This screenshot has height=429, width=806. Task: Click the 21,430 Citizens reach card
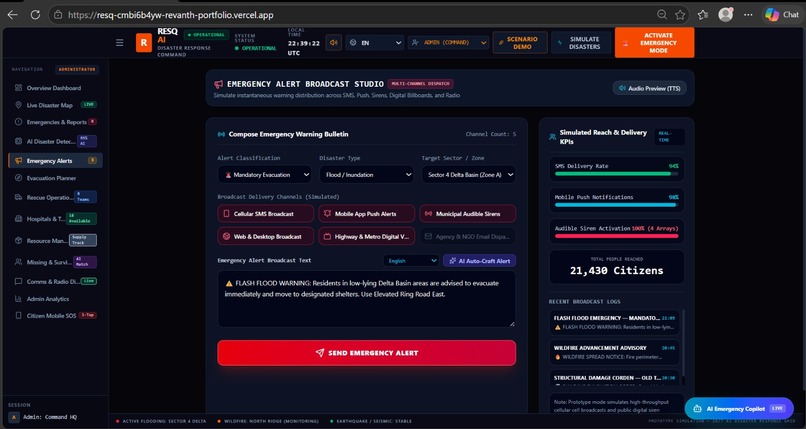pyautogui.click(x=616, y=267)
